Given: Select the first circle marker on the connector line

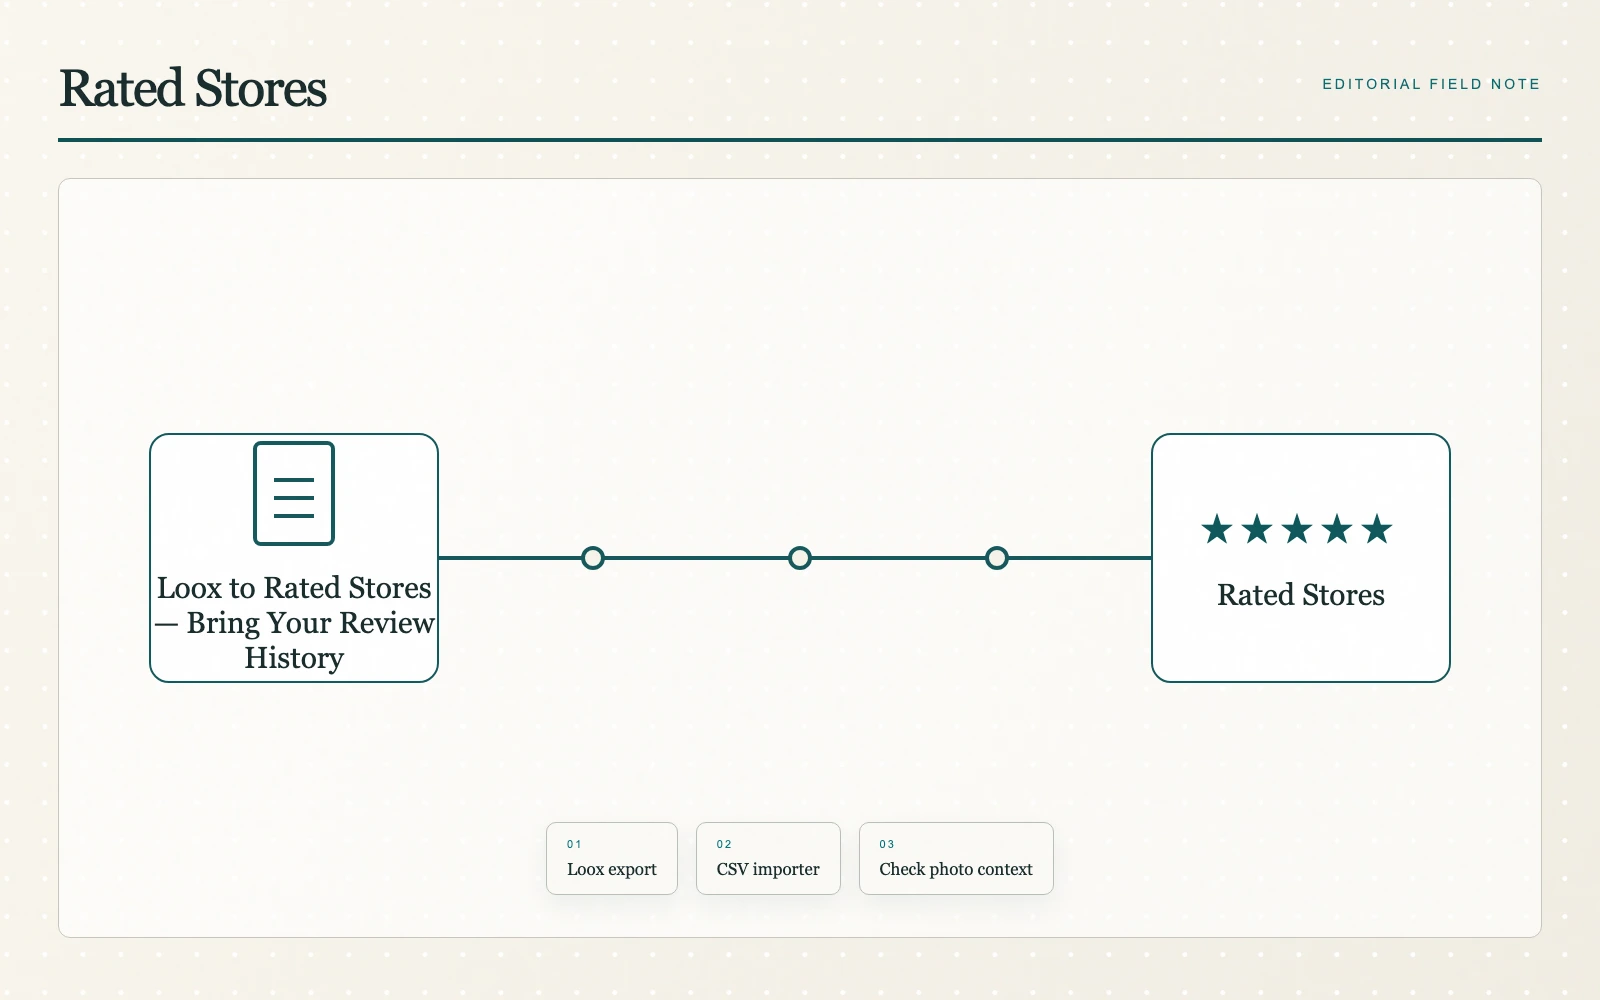Looking at the screenshot, I should (593, 558).
